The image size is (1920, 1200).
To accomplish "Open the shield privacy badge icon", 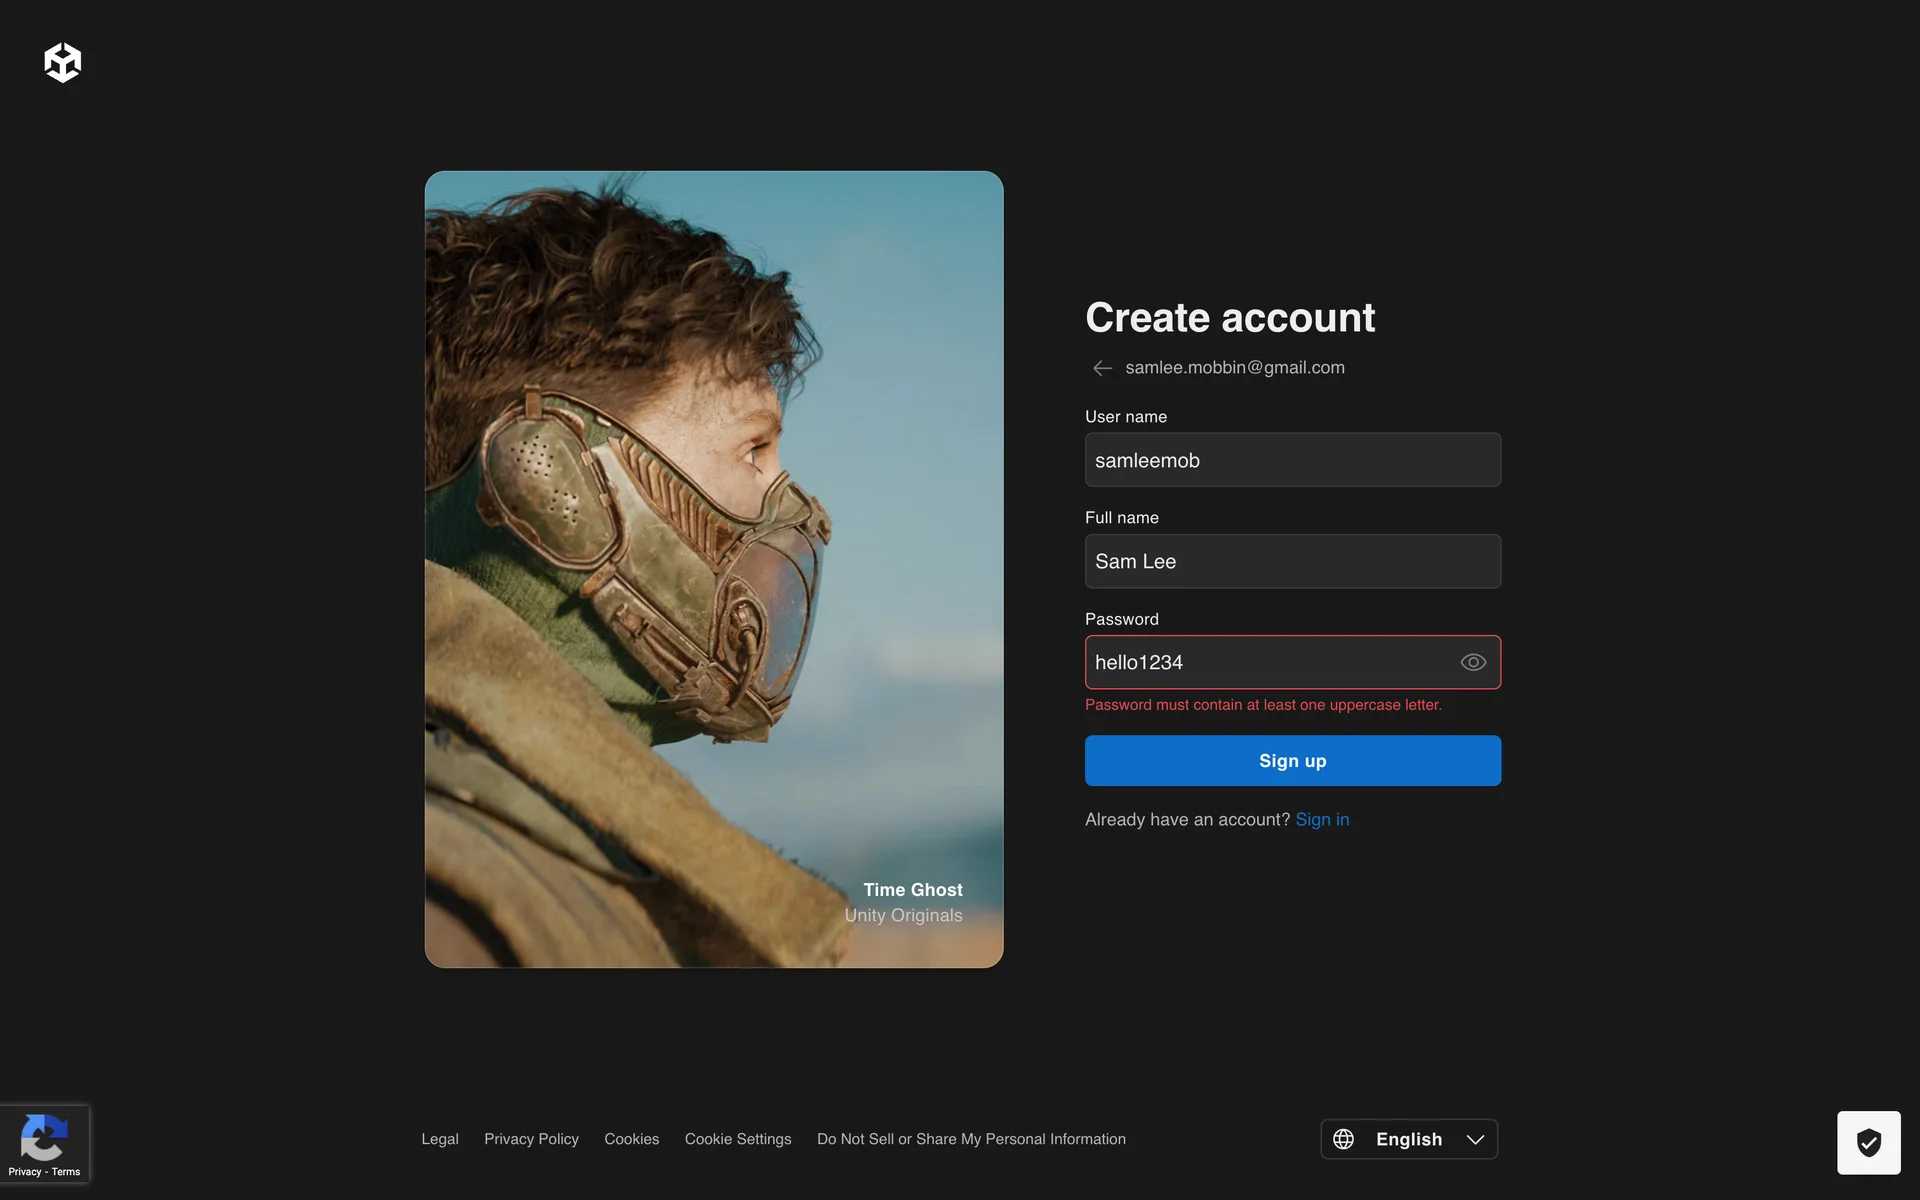I will point(1868,1142).
